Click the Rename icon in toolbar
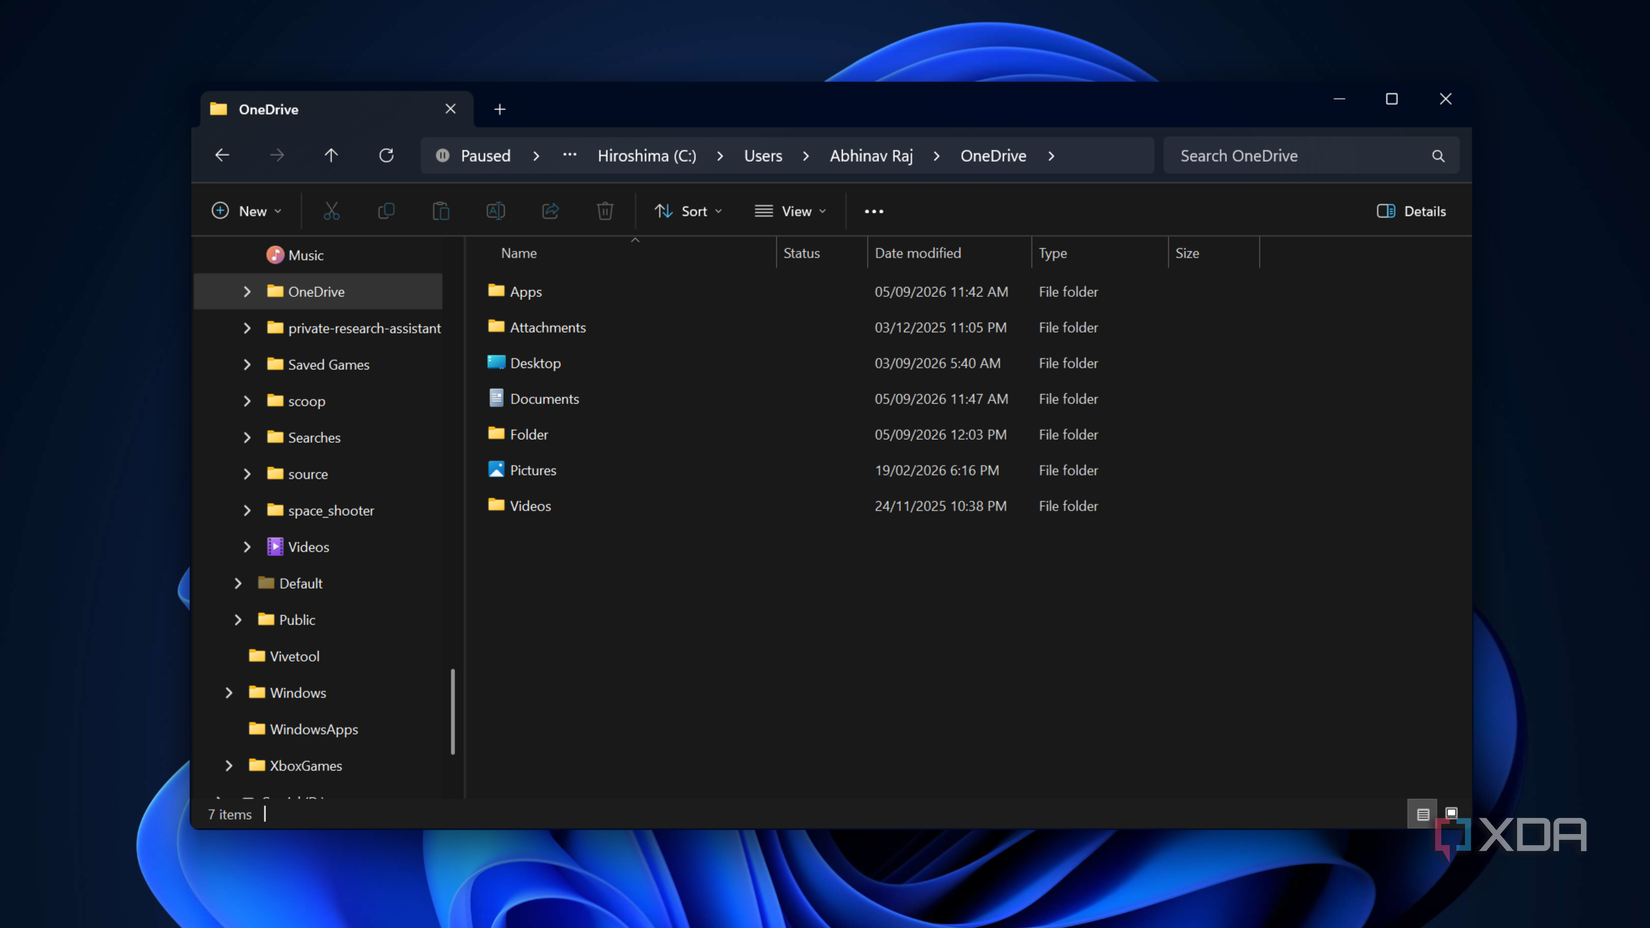 pos(495,211)
